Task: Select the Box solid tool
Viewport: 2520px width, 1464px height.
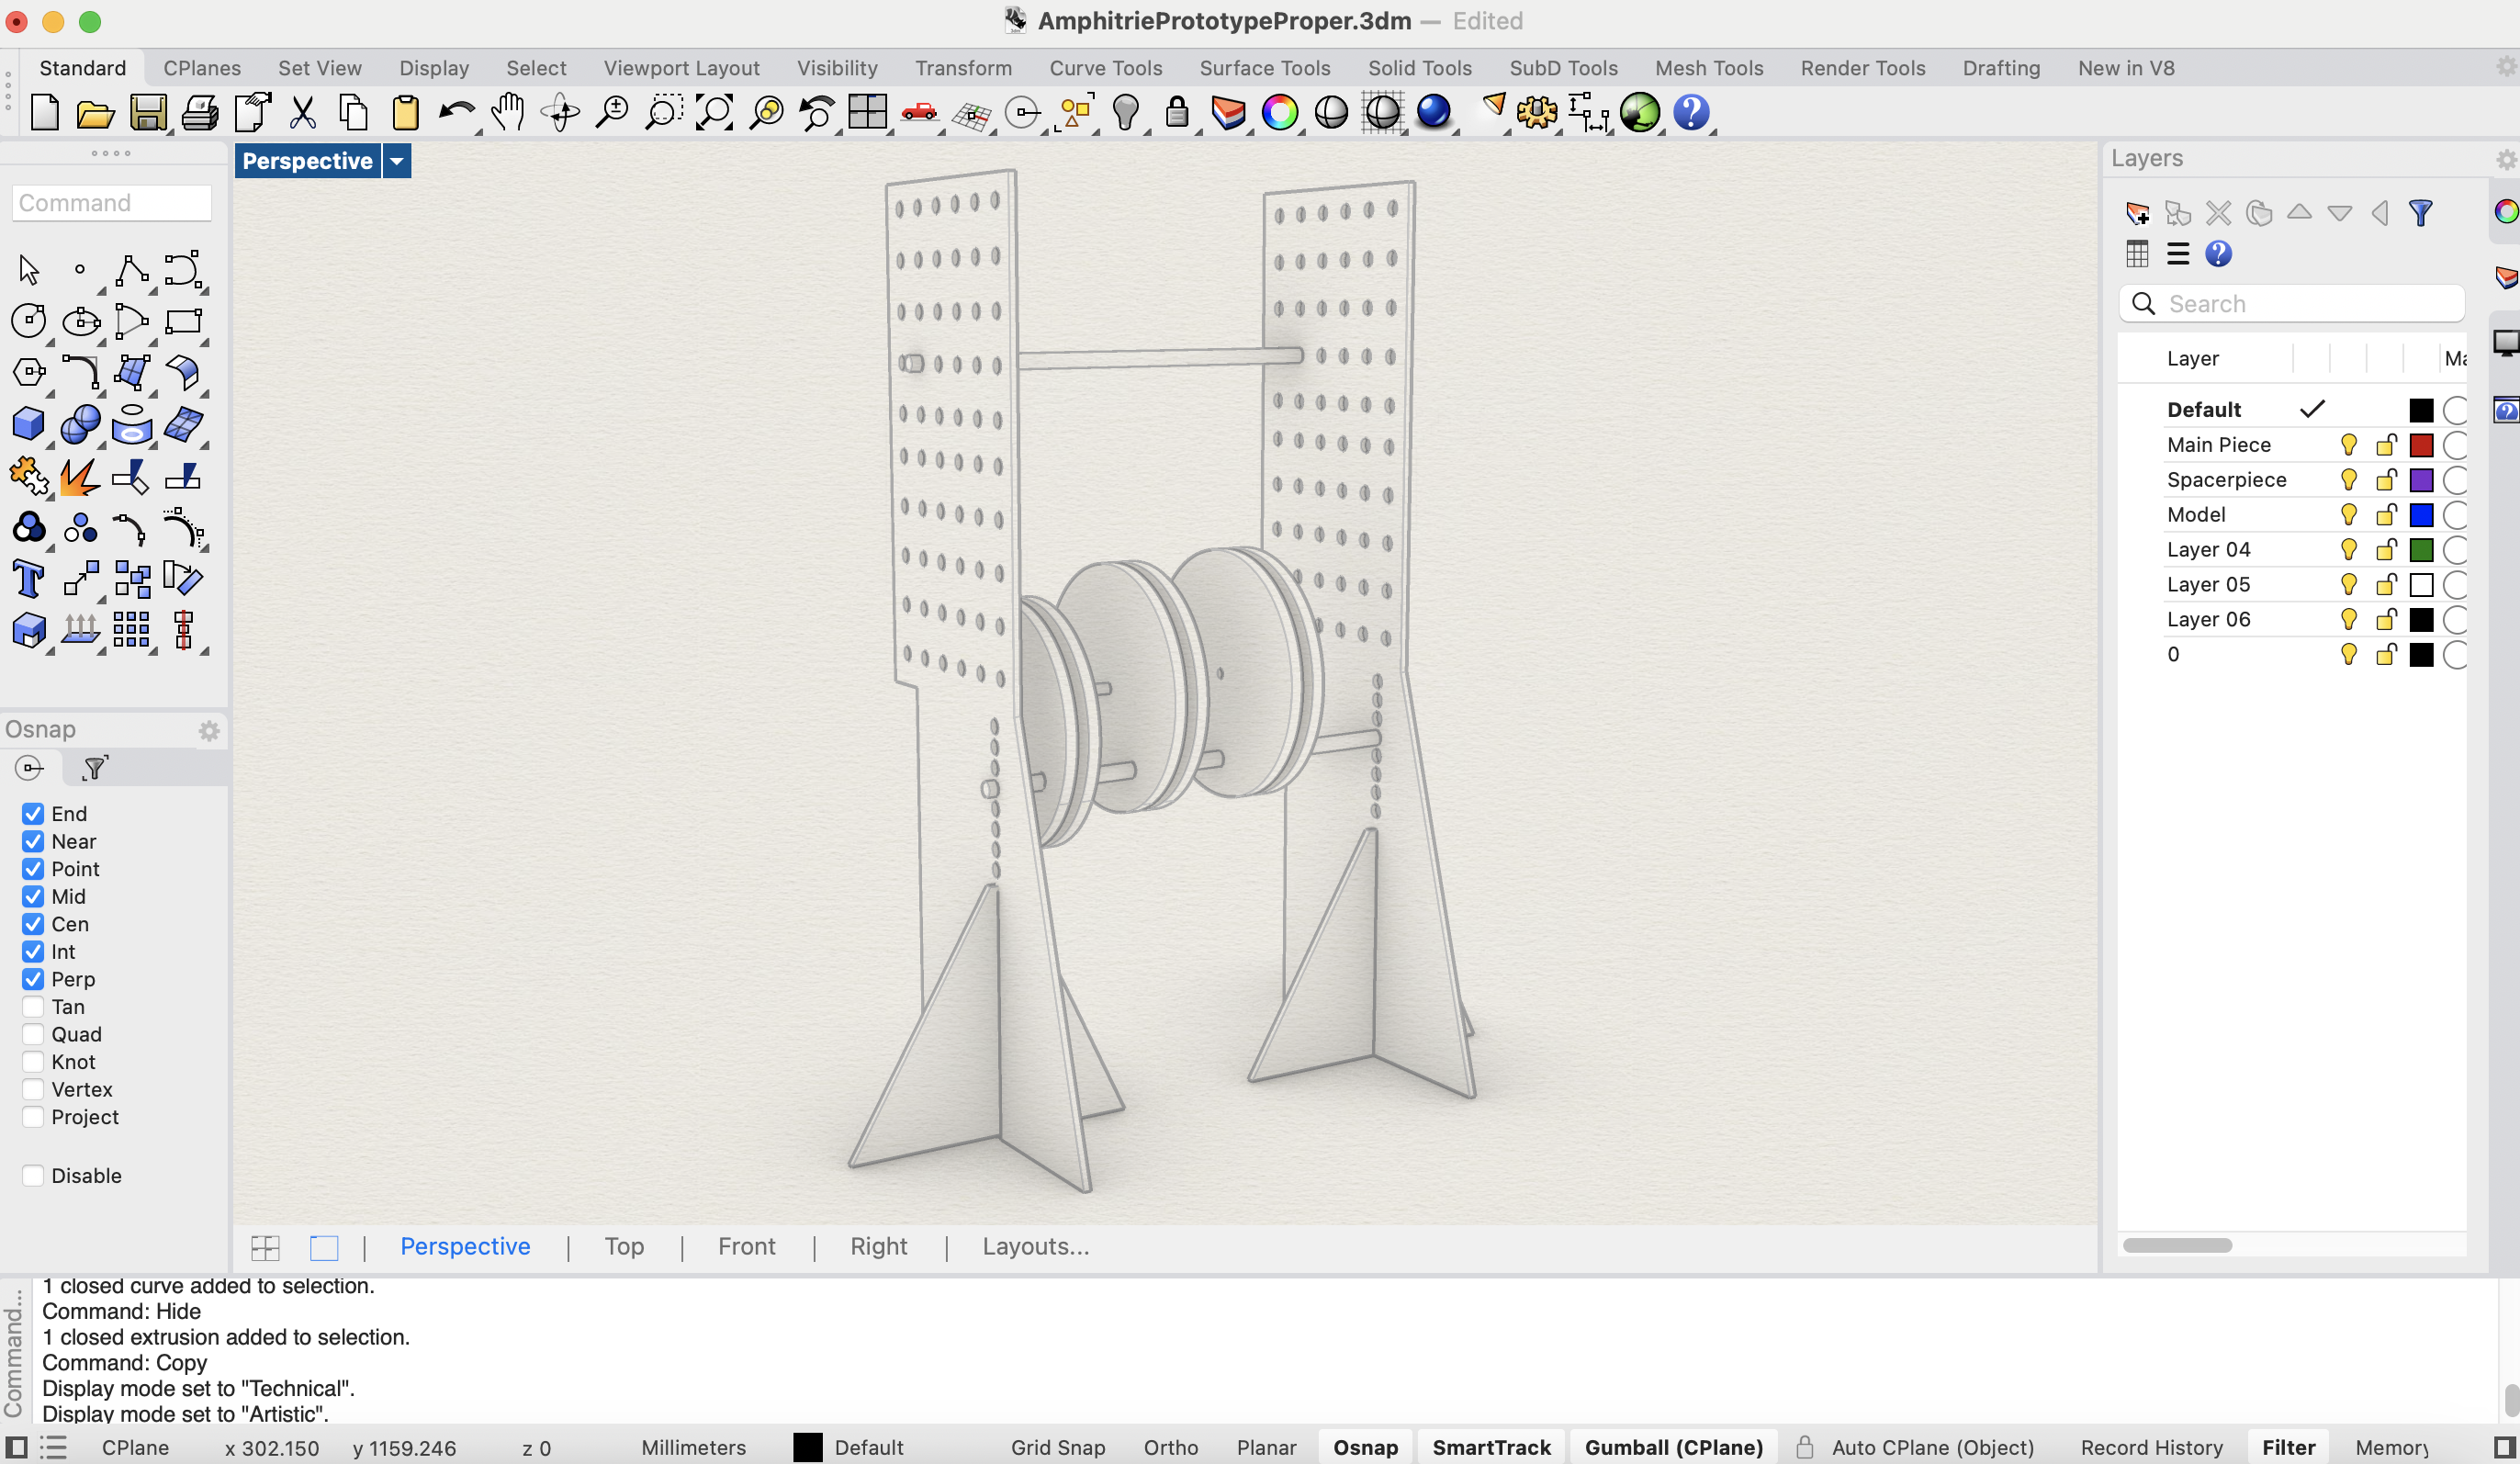Action: tap(28, 424)
